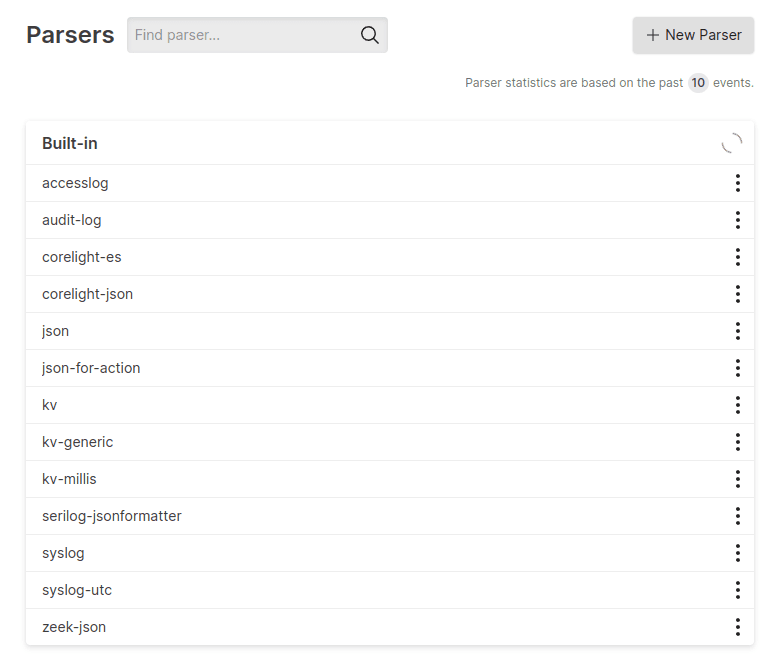Open the serilog-jsonformatter parser
Viewport: 776px width, 664px height.
pyautogui.click(x=112, y=516)
